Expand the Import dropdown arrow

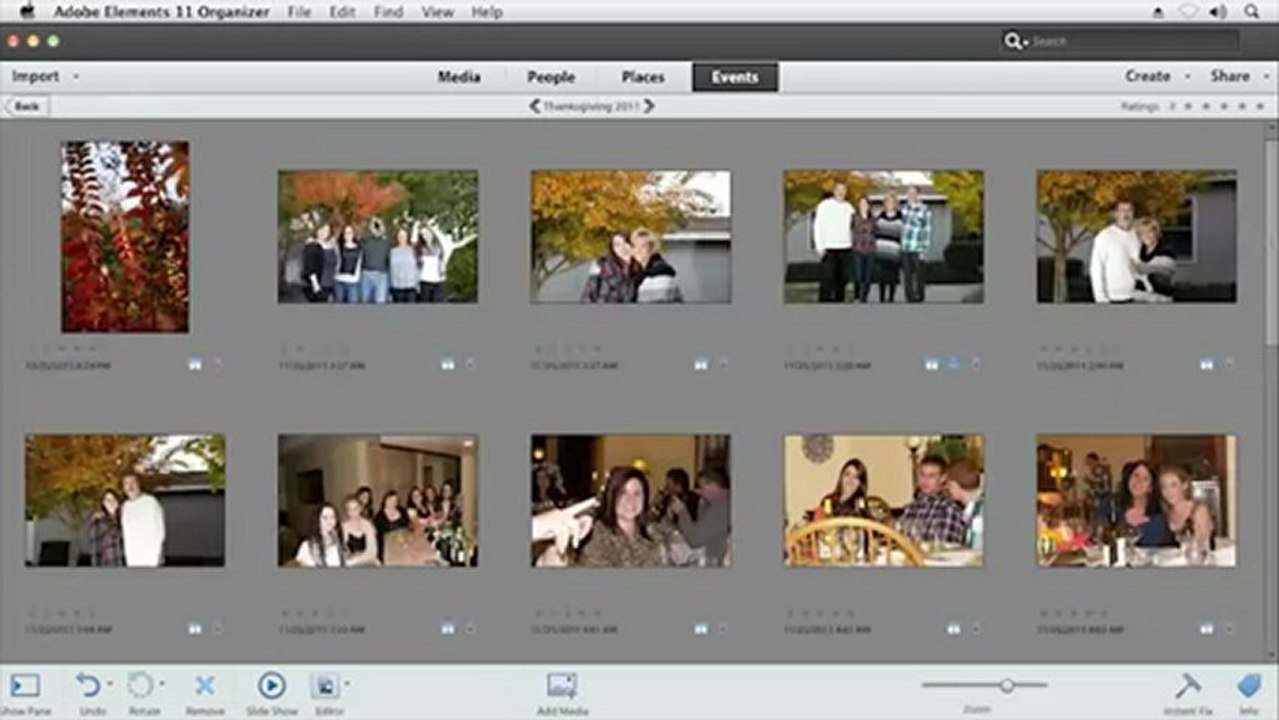(76, 77)
